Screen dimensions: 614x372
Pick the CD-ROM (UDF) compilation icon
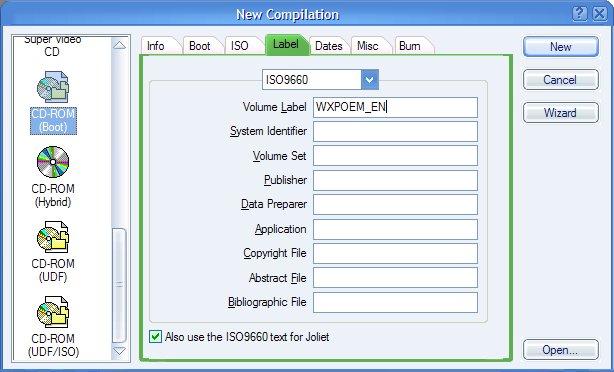tap(53, 237)
